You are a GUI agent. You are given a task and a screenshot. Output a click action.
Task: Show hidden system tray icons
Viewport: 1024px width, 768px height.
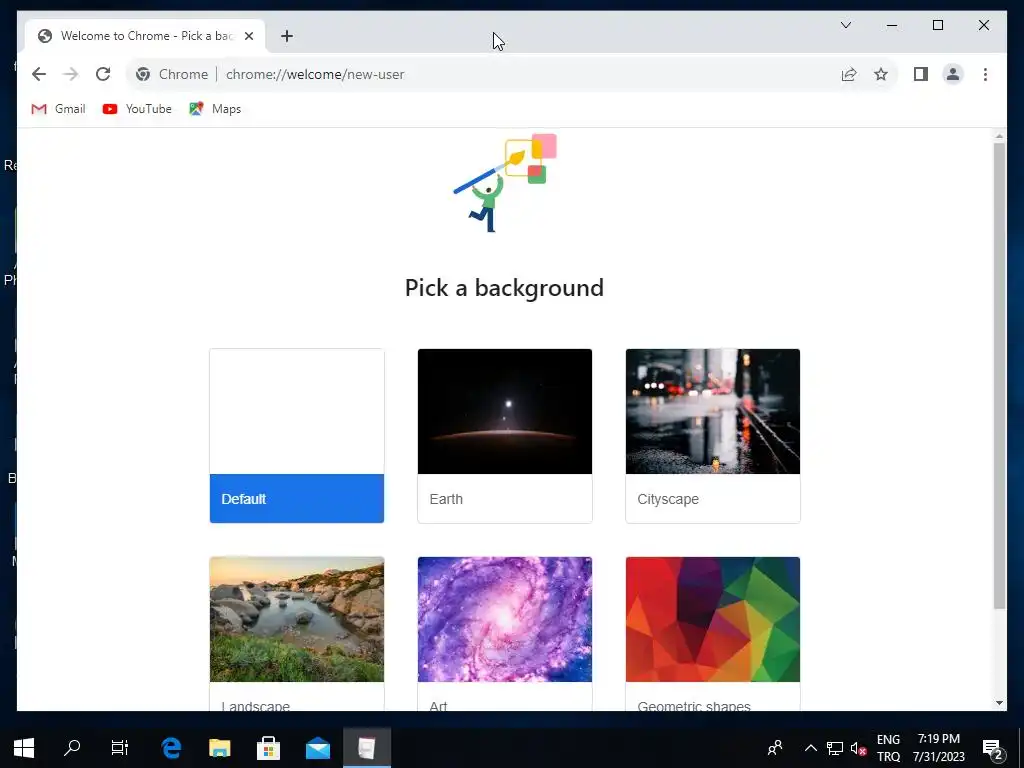click(x=810, y=748)
